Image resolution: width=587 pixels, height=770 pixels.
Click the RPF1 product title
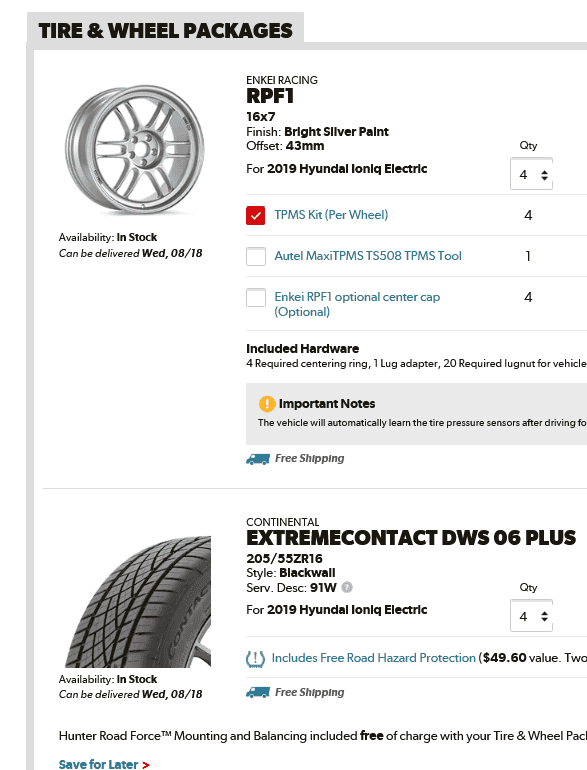point(270,96)
